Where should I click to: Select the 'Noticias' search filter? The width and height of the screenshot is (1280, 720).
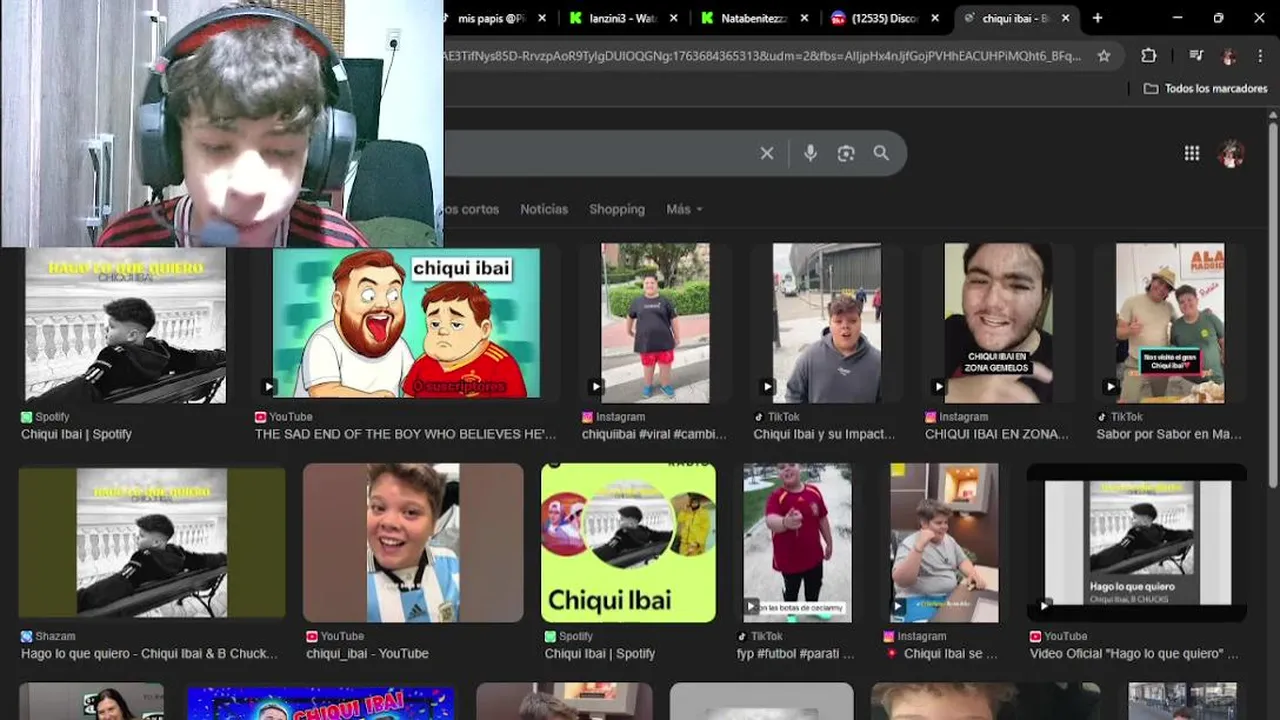tap(544, 209)
